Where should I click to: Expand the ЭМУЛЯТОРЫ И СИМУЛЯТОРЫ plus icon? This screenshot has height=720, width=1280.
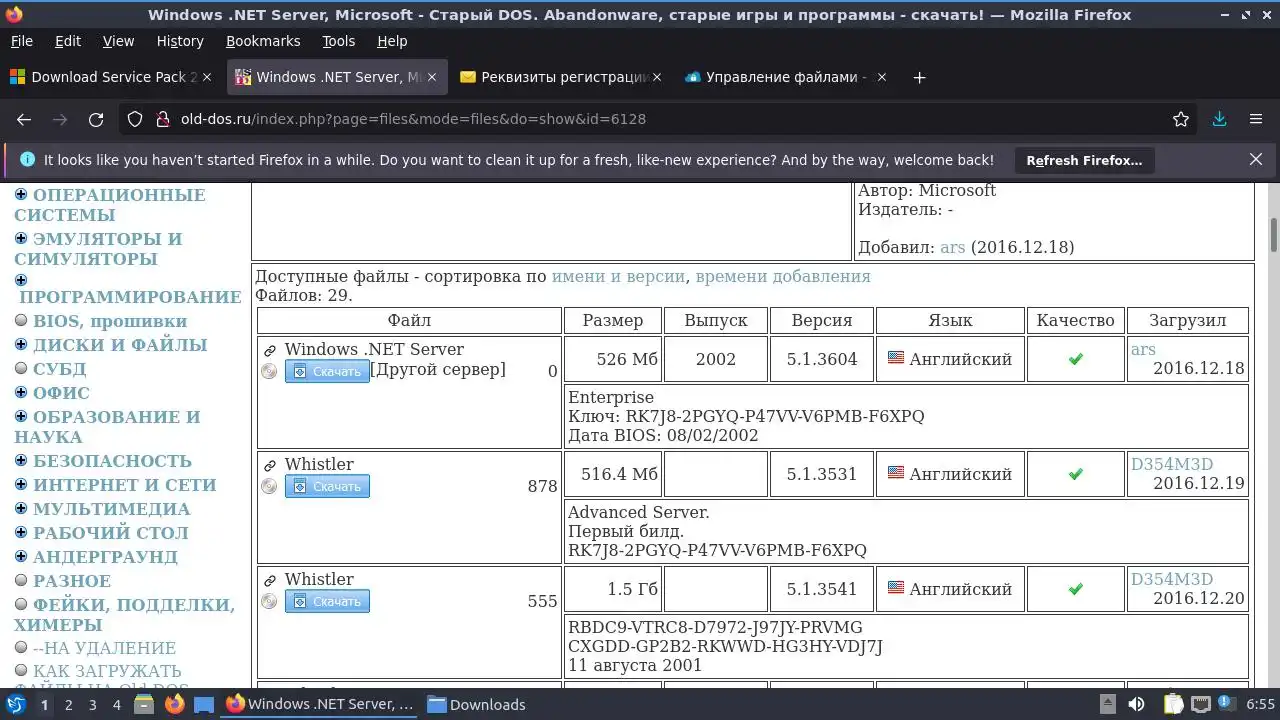[x=21, y=239]
